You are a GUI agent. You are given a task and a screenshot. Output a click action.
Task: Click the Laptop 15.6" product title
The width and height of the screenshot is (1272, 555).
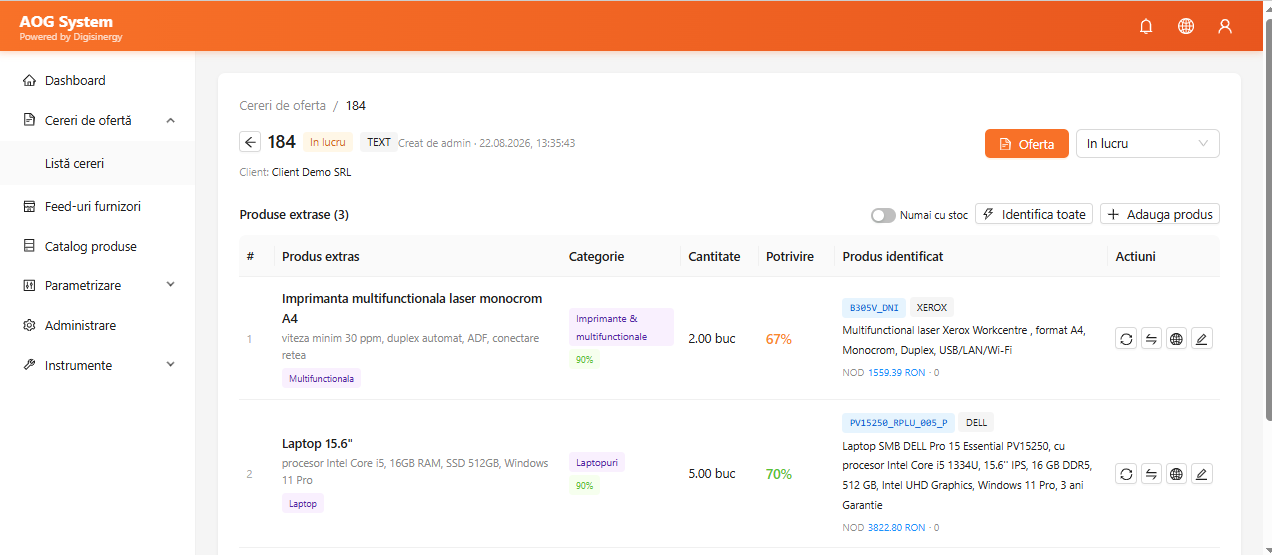point(317,444)
